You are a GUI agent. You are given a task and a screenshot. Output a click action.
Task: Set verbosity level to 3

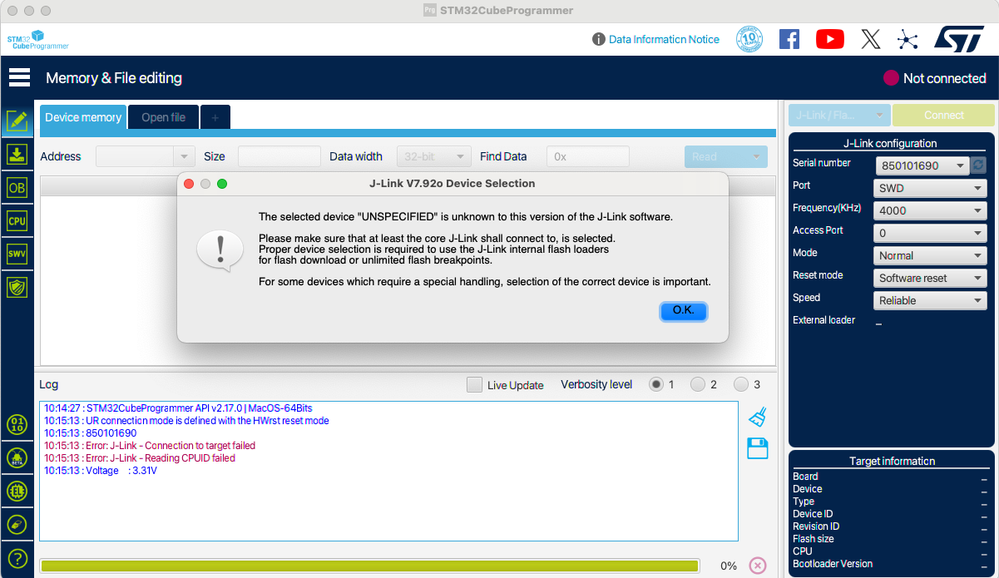click(741, 384)
